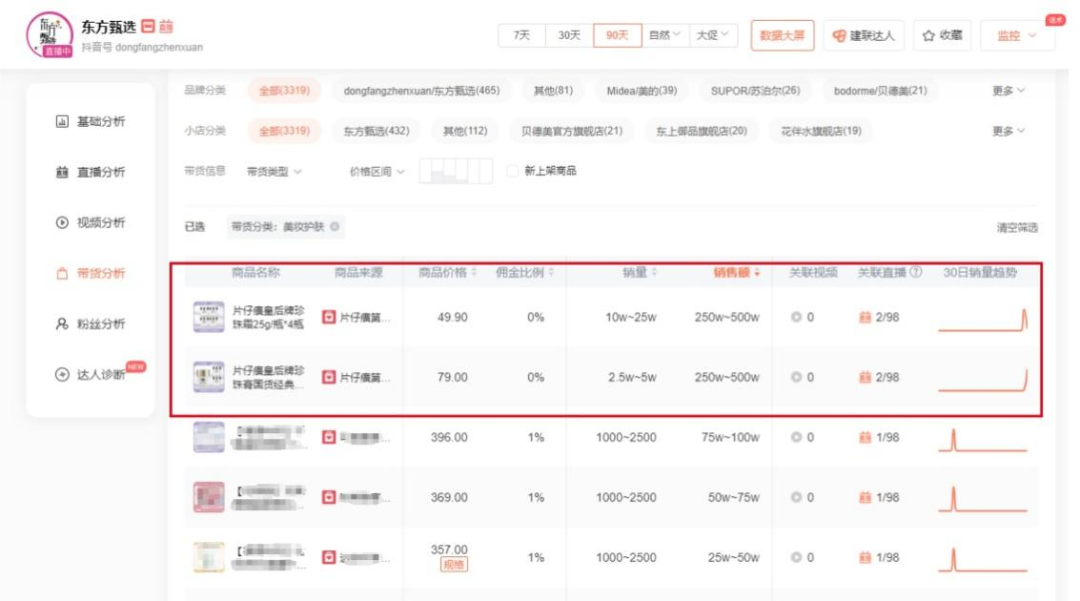Viewport: 1080px width, 601px height.
Task: Open the 数据大屏 button
Action: click(x=782, y=36)
